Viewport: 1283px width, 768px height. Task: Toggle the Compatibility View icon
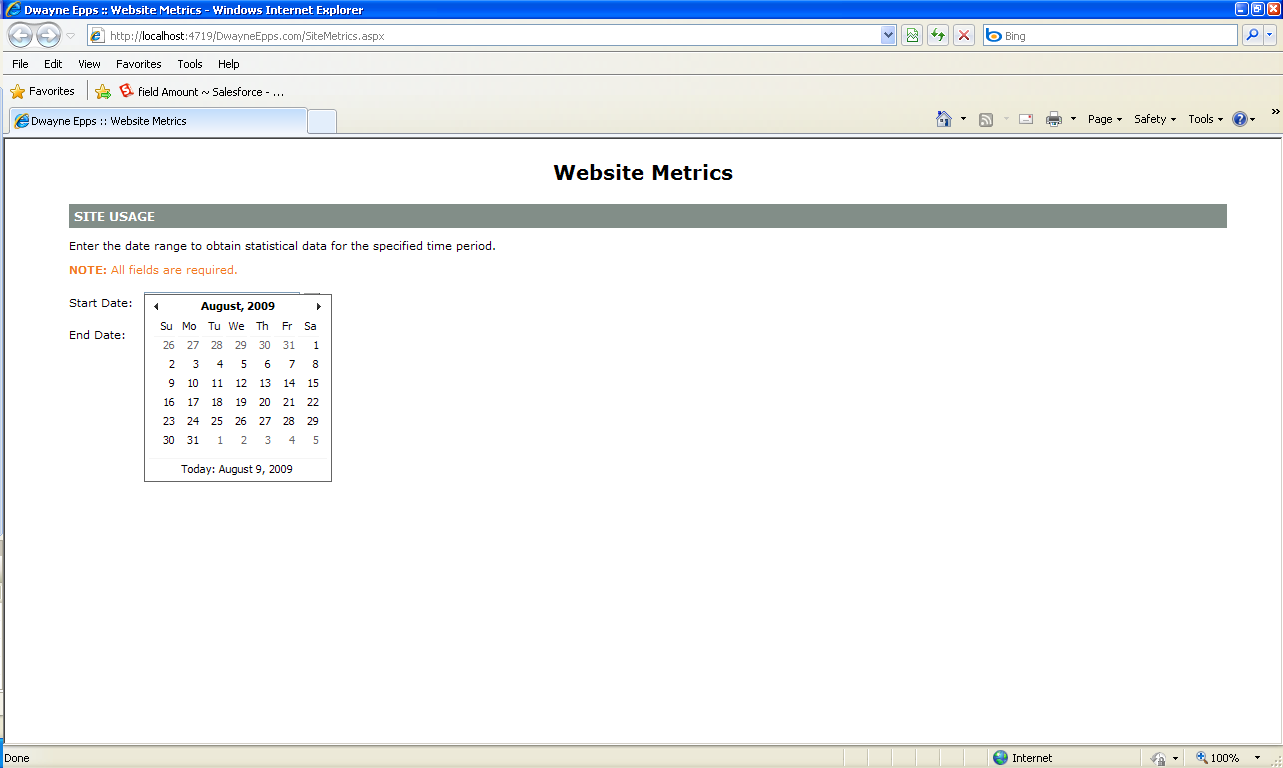pyautogui.click(x=912, y=36)
